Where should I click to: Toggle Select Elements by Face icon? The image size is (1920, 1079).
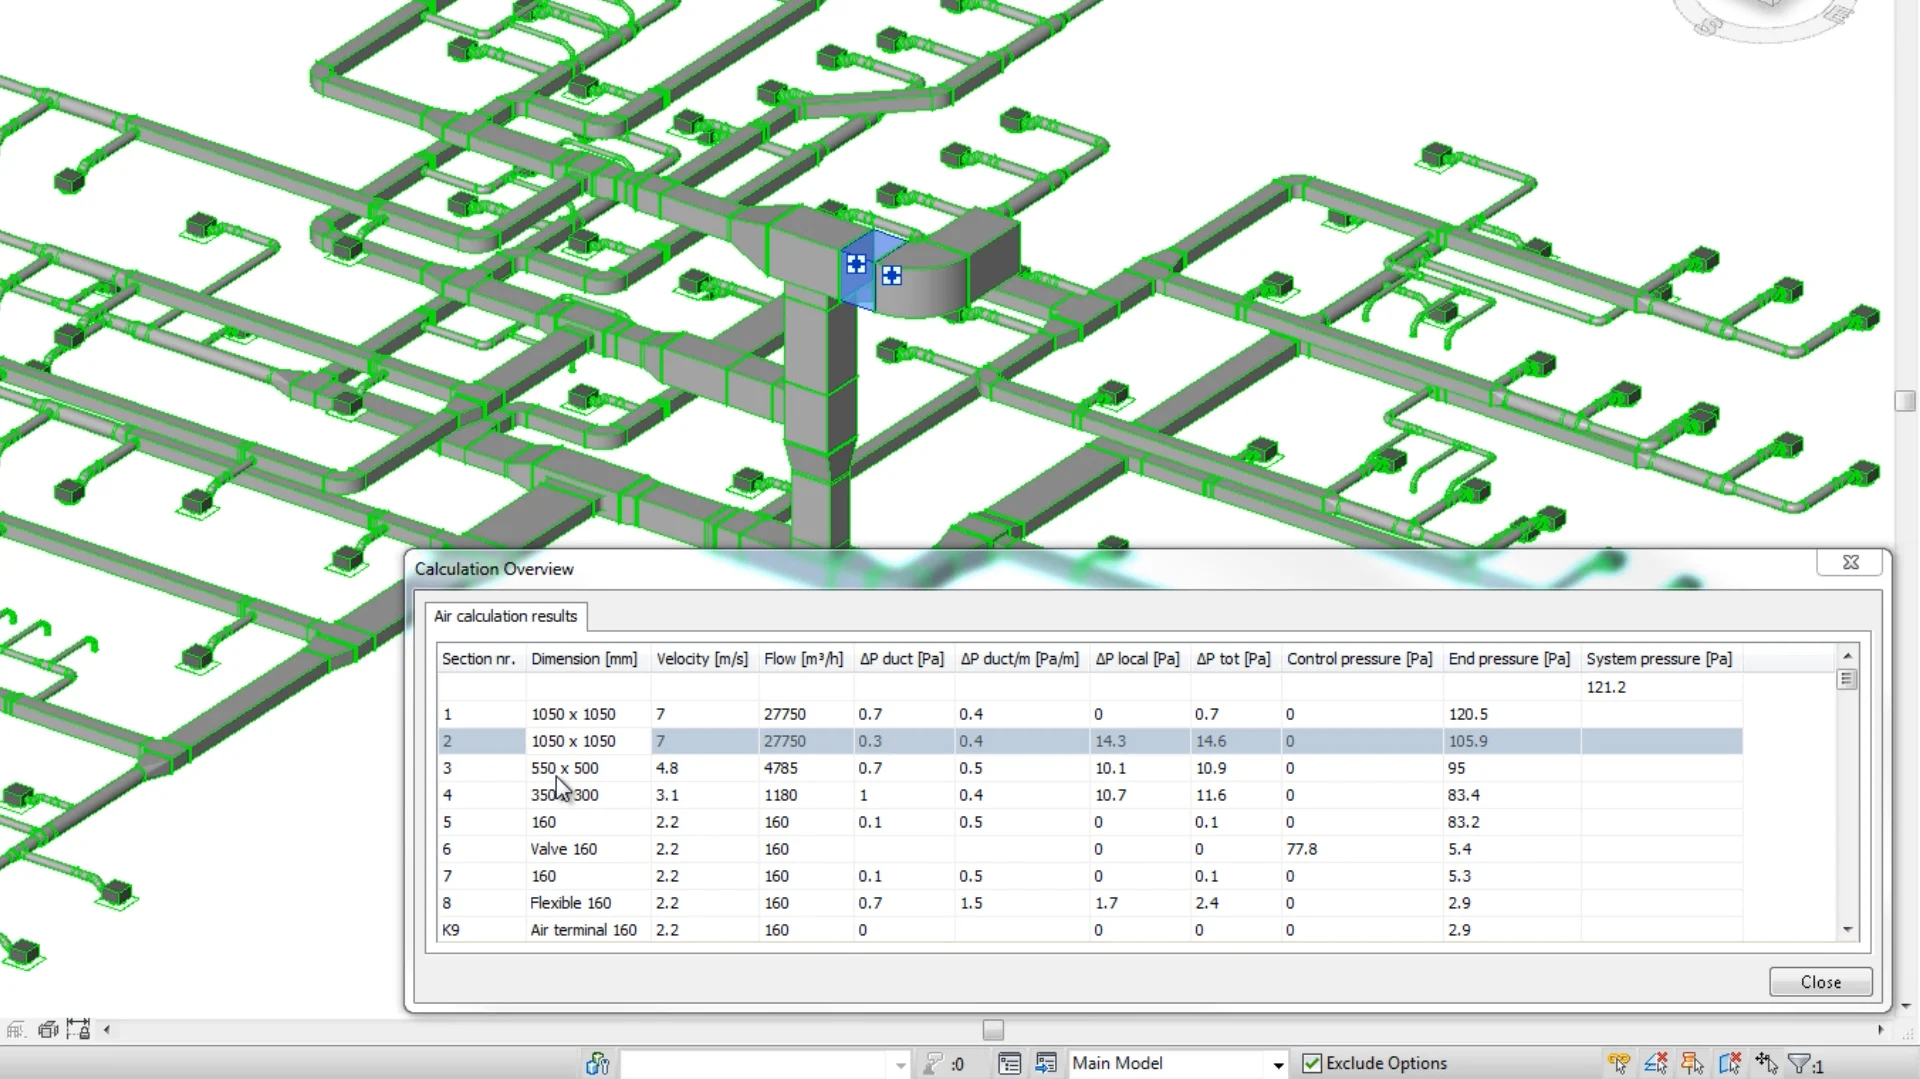click(1730, 1064)
